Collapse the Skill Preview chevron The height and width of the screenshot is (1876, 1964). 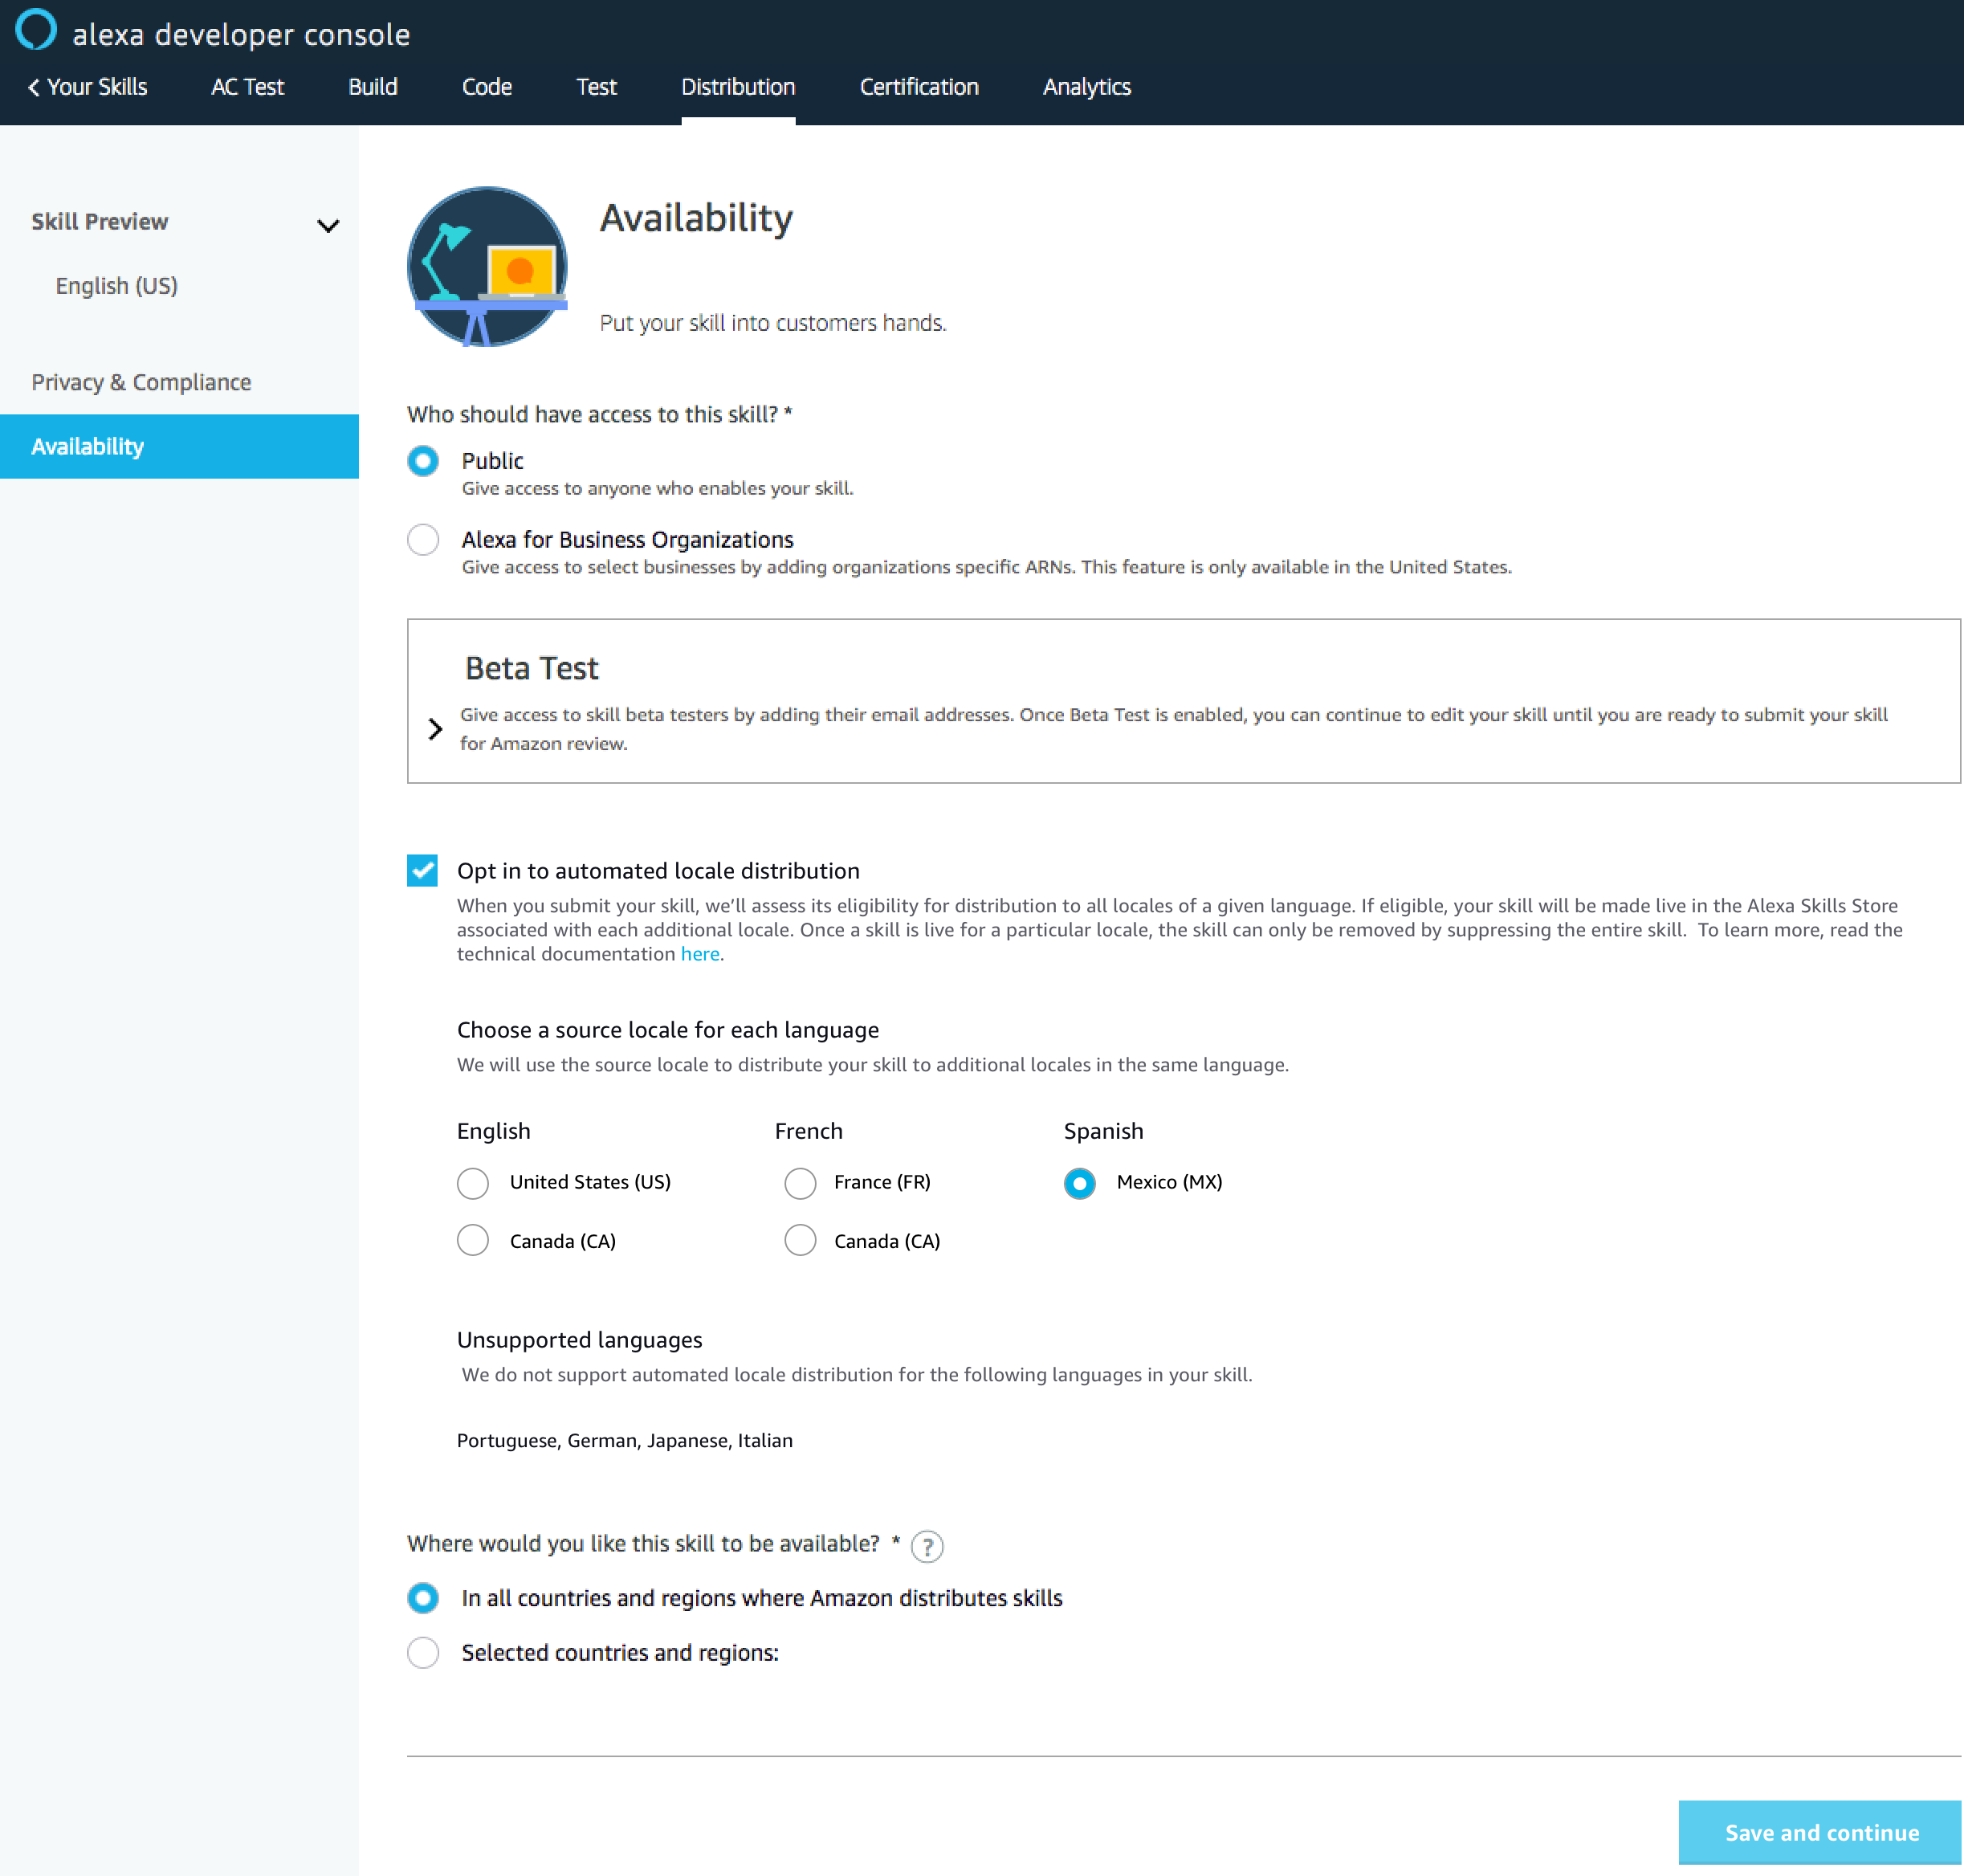click(328, 225)
